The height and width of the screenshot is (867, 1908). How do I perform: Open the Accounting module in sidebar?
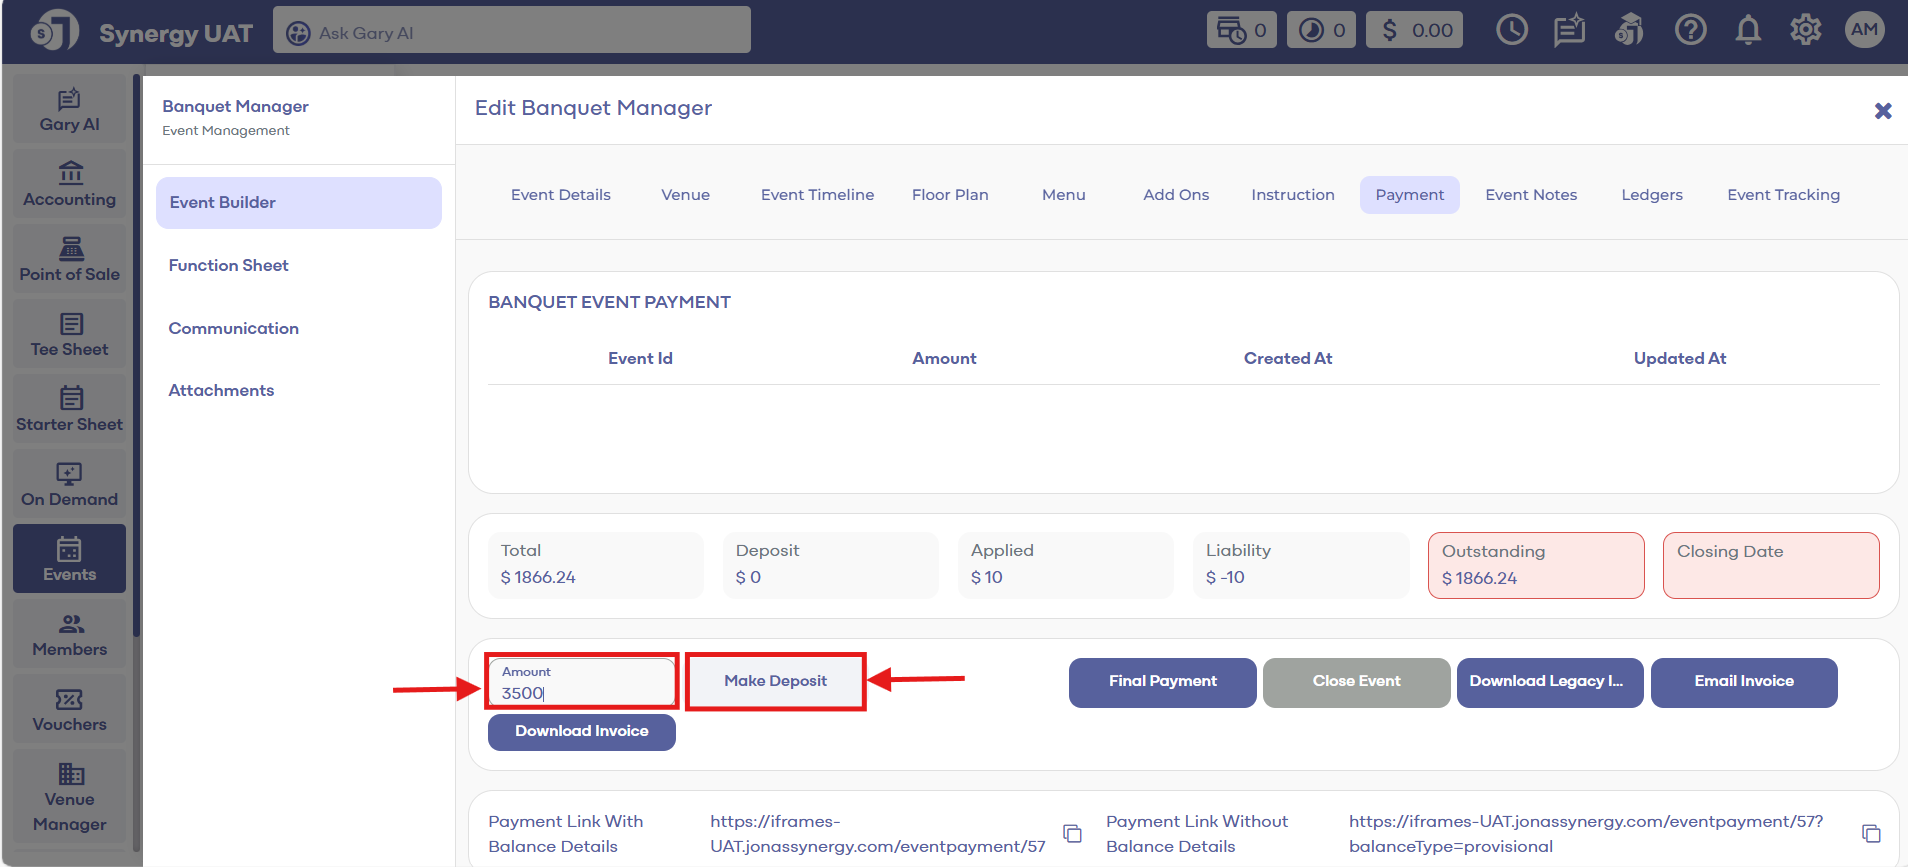point(69,185)
